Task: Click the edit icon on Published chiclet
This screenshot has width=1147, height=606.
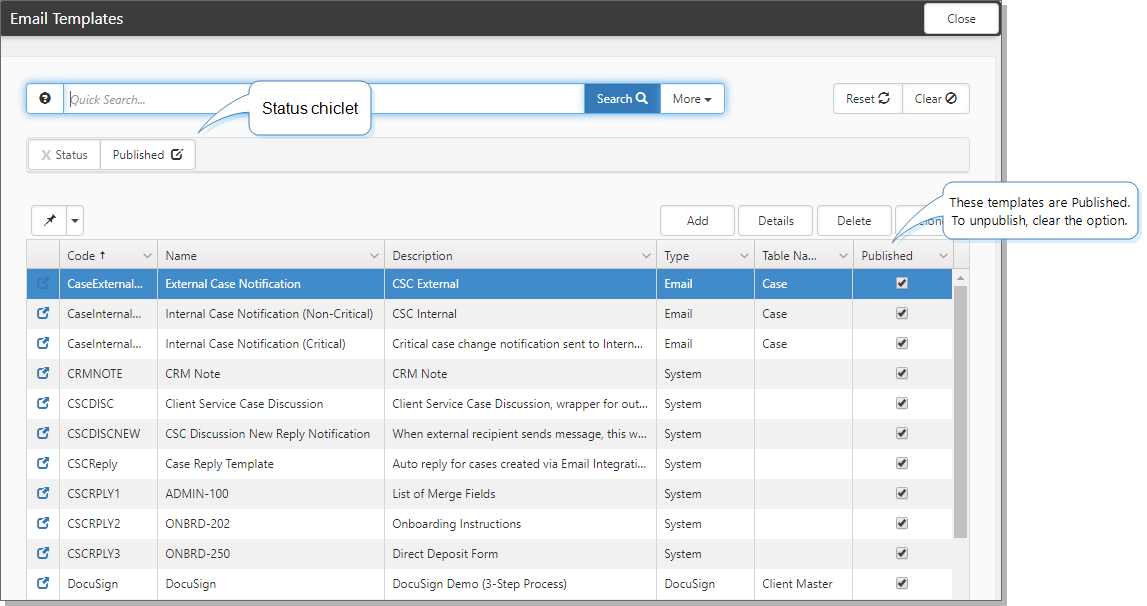Action: [x=177, y=155]
